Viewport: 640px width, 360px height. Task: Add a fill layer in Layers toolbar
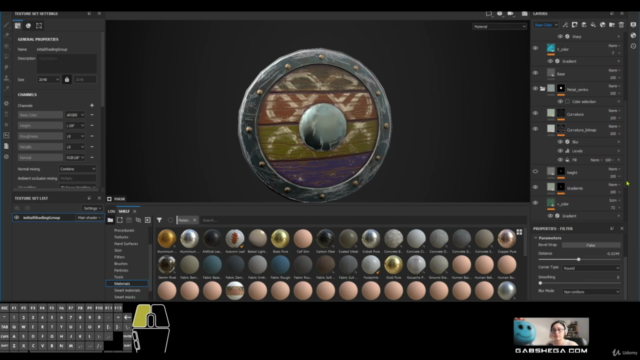593,25
